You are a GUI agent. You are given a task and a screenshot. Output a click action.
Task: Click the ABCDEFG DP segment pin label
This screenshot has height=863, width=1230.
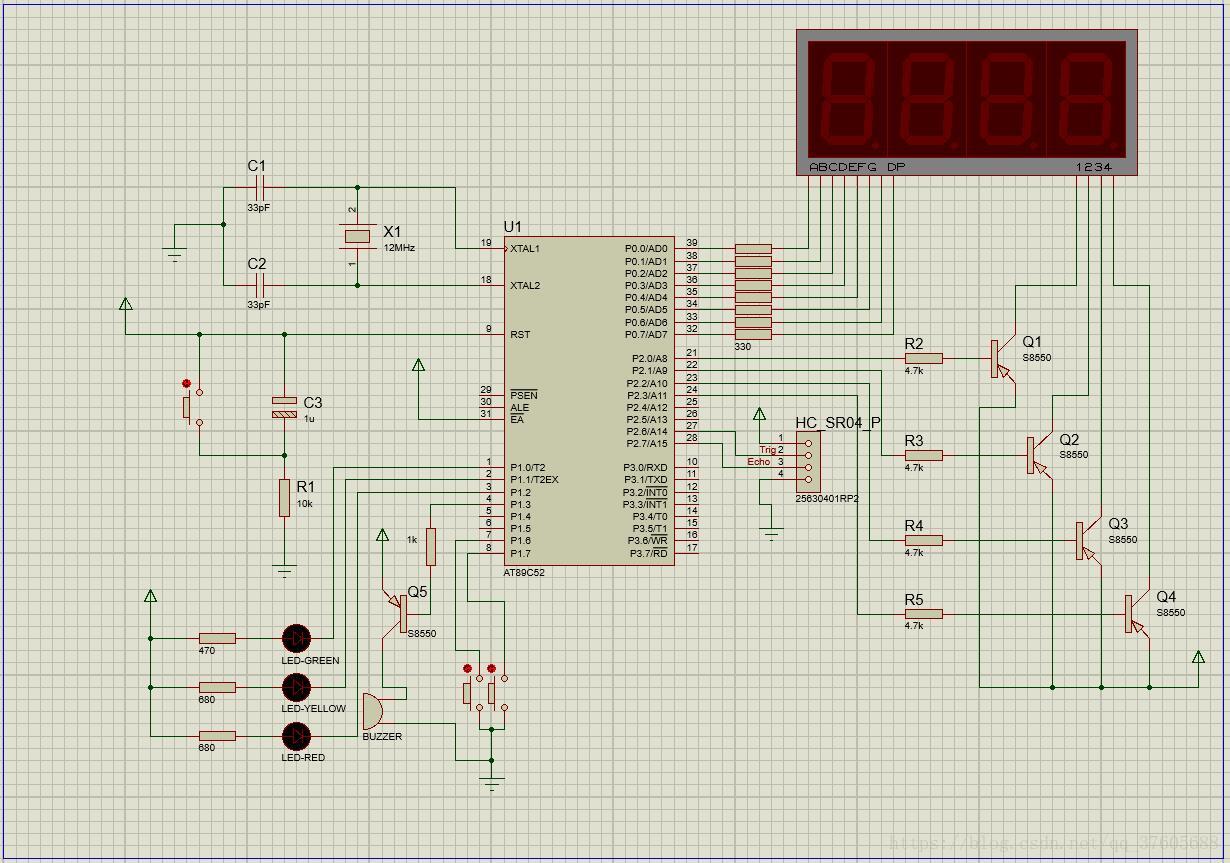857,167
